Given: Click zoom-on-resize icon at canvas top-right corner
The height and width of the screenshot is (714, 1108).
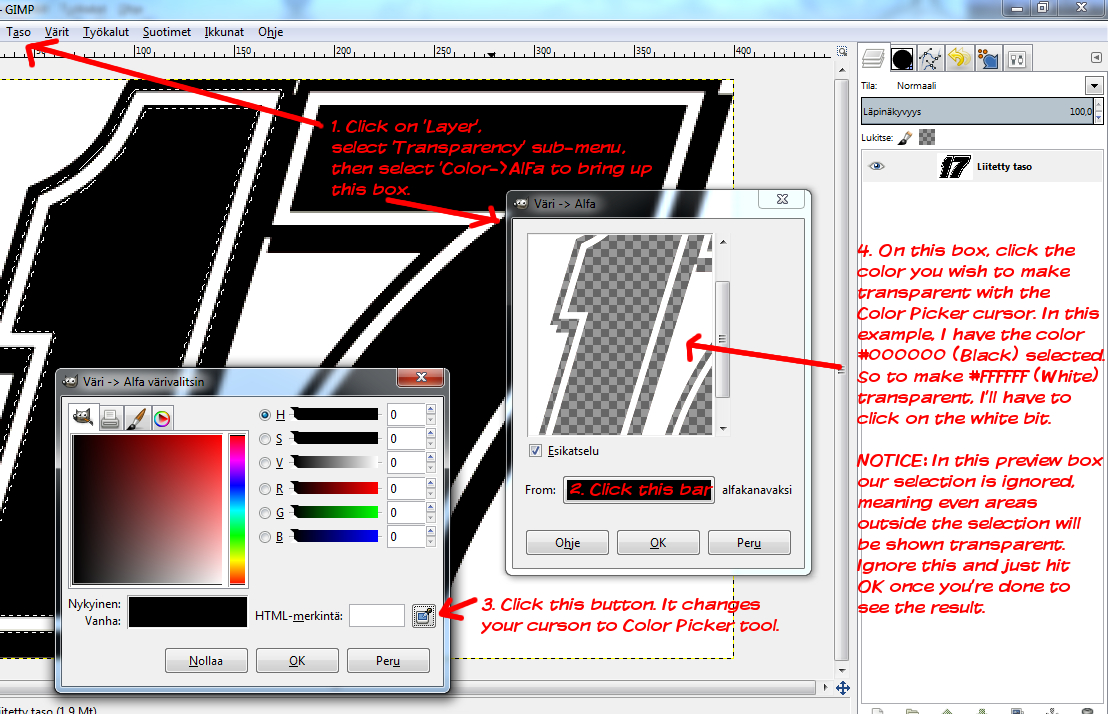Looking at the screenshot, I should [x=842, y=51].
